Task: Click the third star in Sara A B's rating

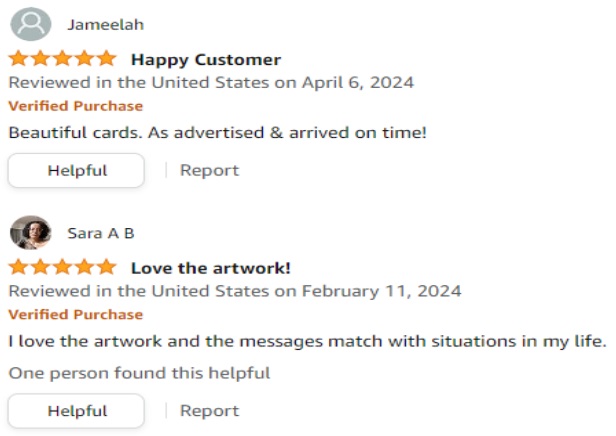Action: (62, 268)
